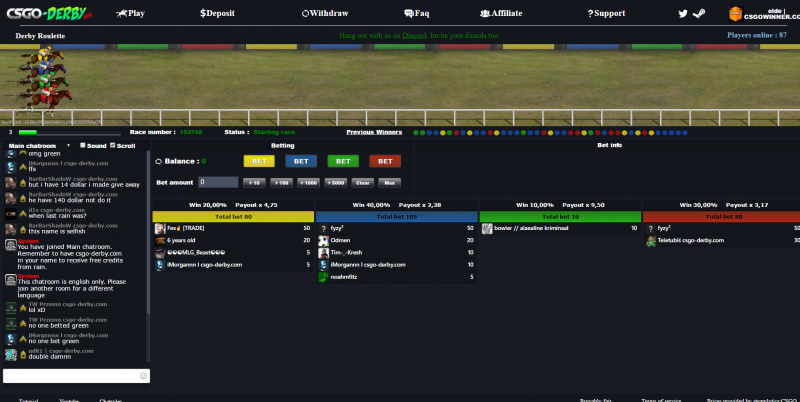The width and height of the screenshot is (800, 402).
Task: Click avatar beside 'when last rain was?'
Action: [10, 213]
